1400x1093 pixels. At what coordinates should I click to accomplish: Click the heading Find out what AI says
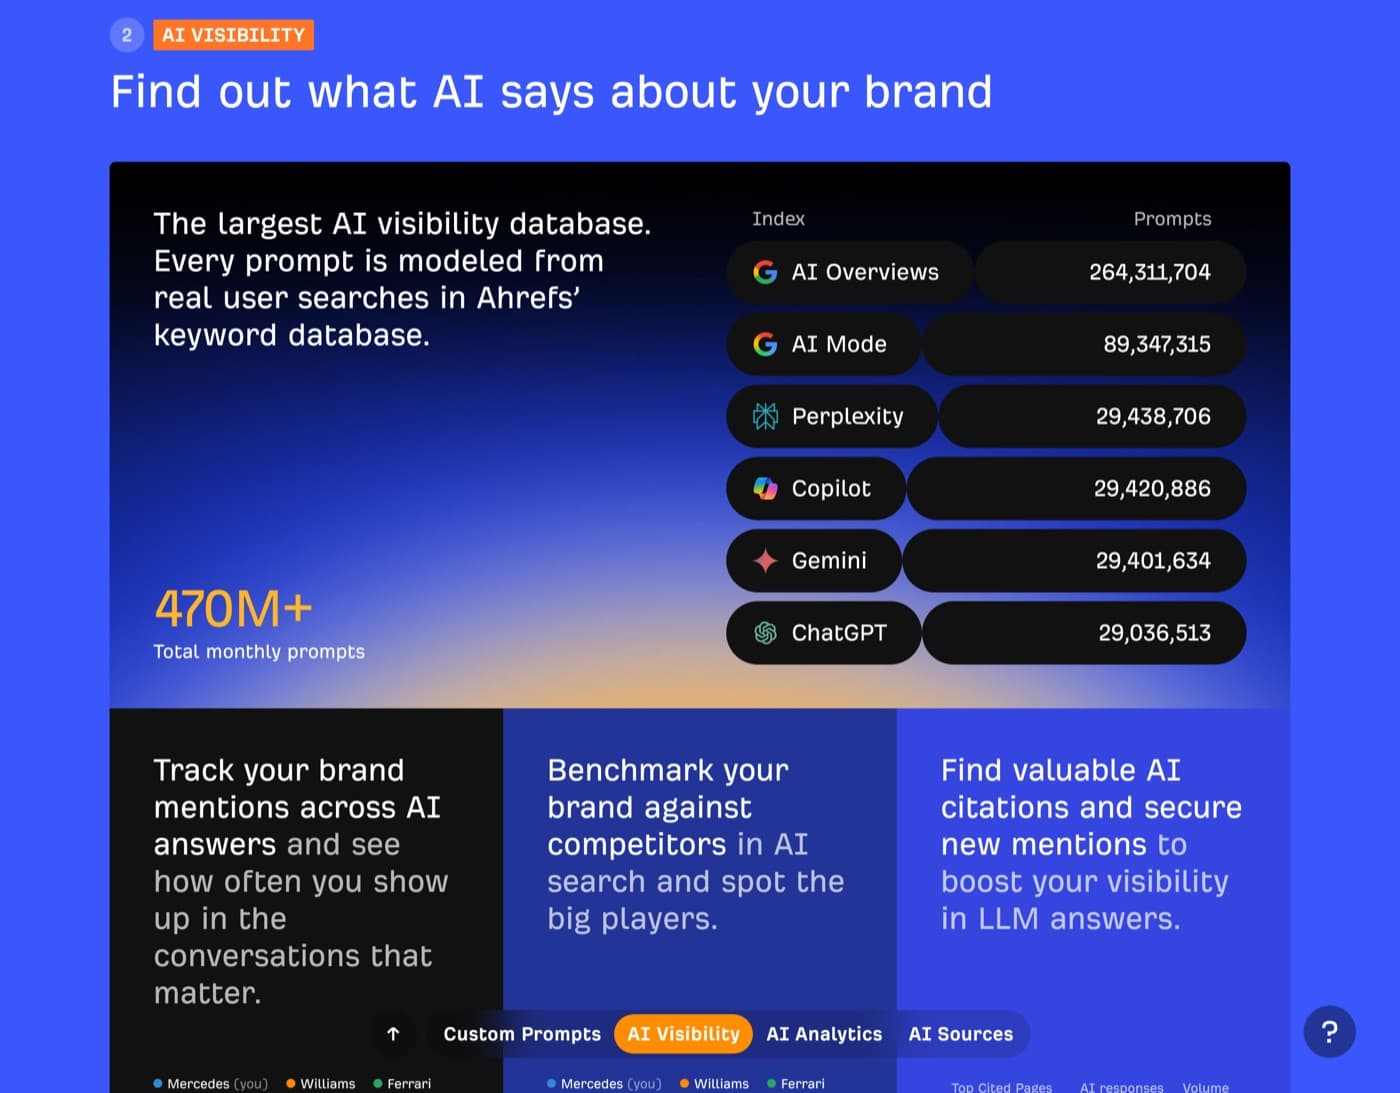(551, 92)
